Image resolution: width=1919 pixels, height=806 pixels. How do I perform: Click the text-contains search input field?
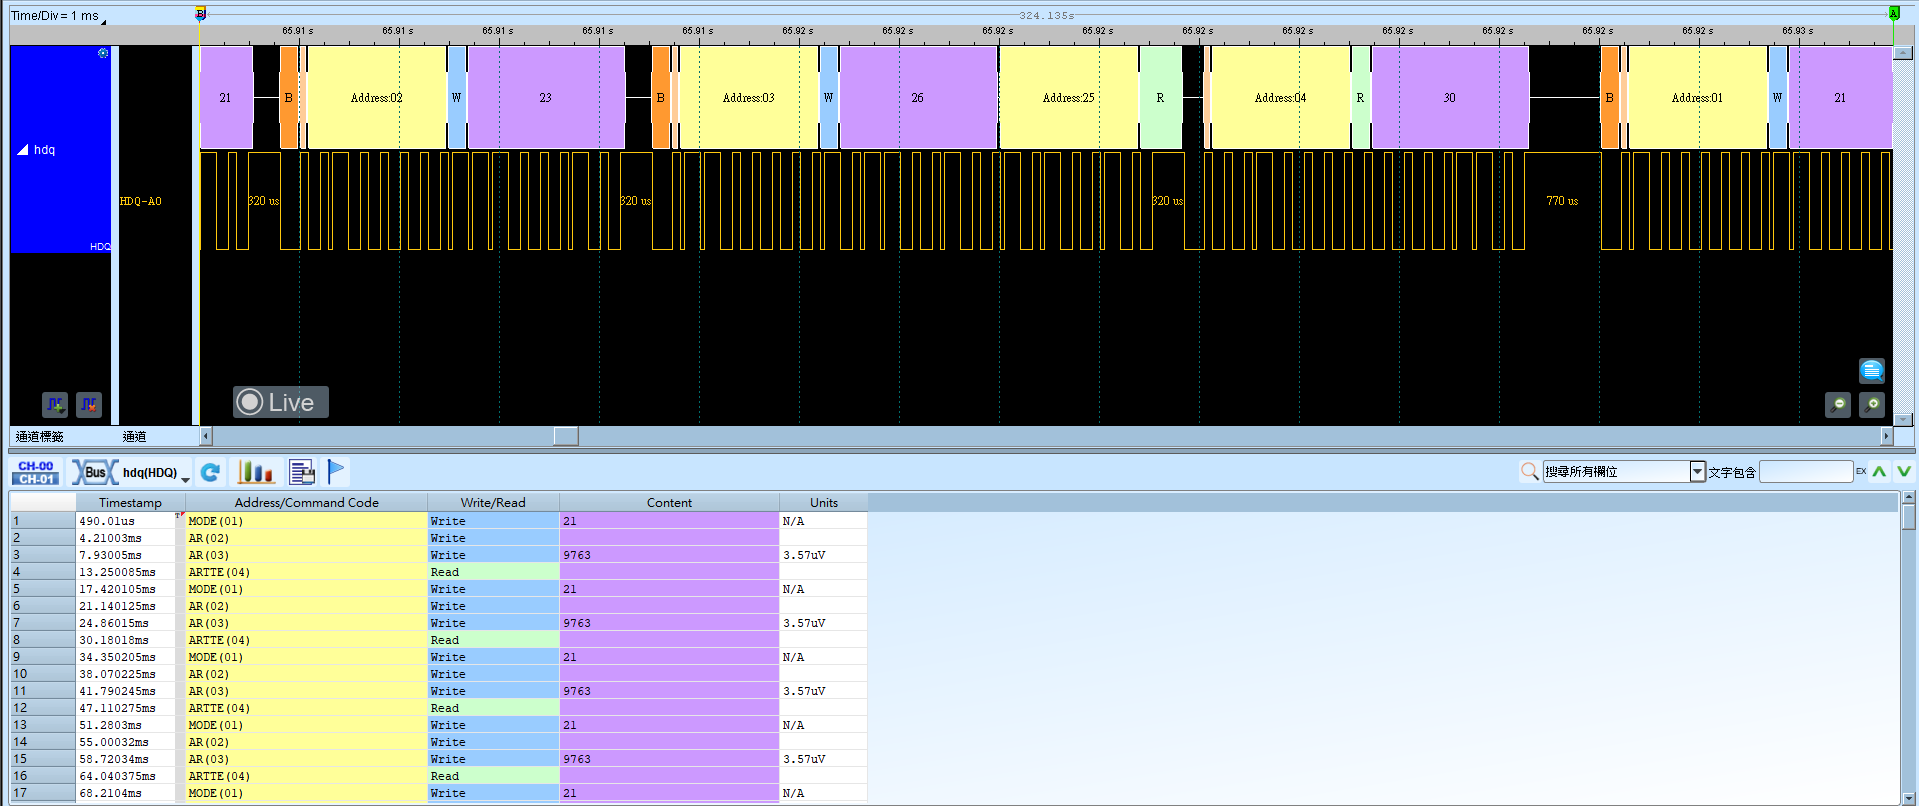click(x=1806, y=471)
